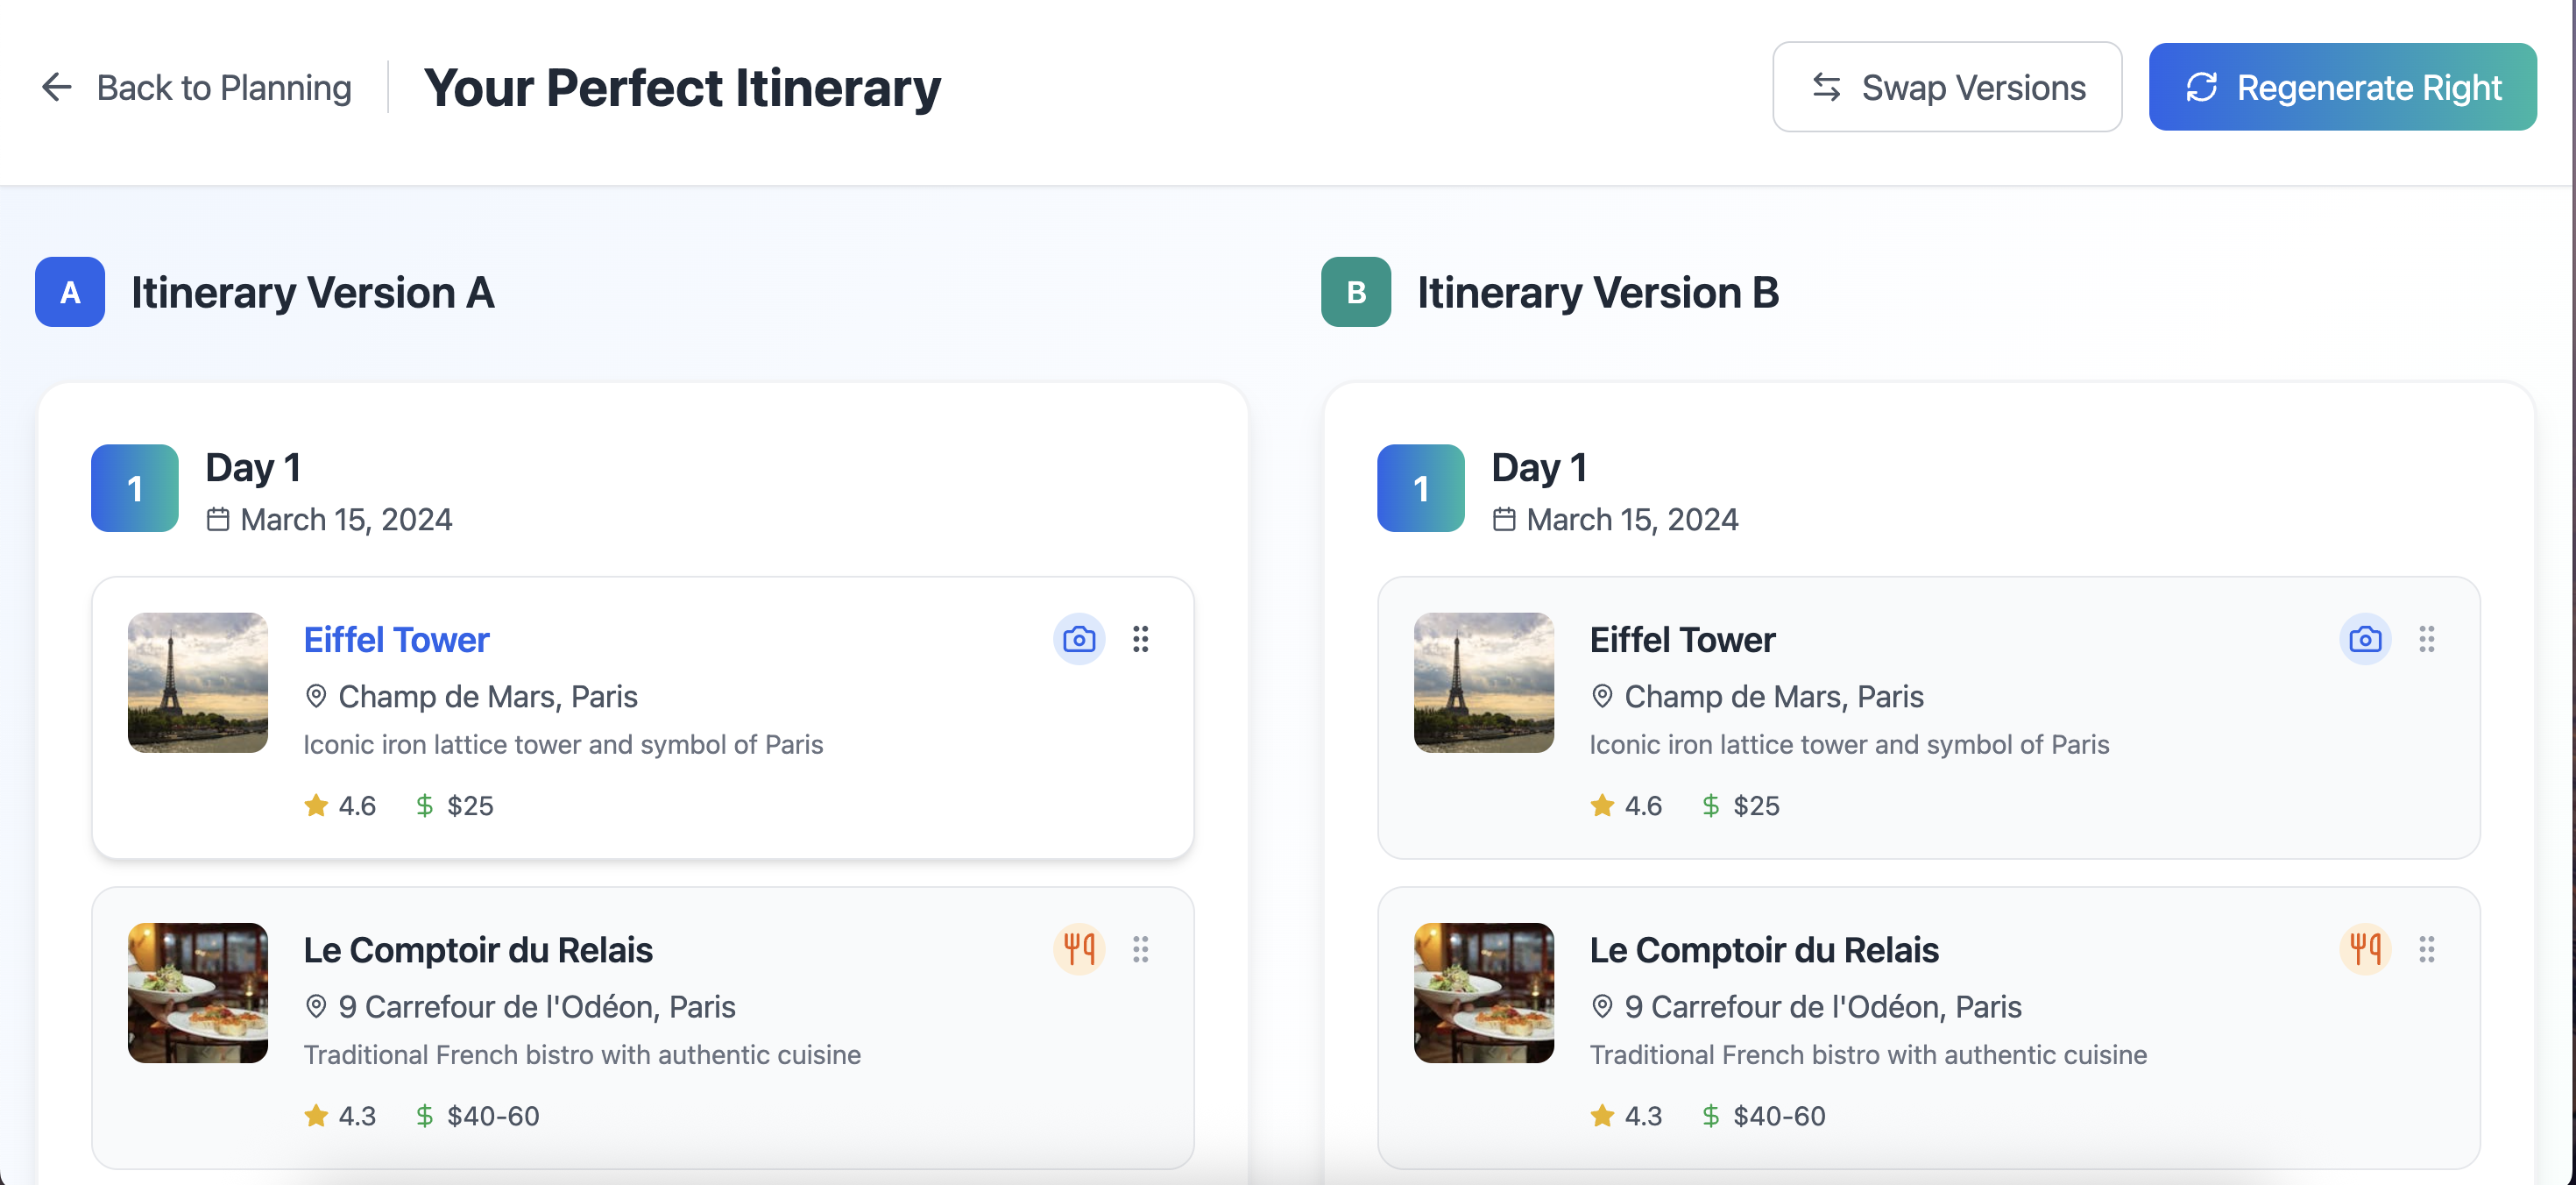This screenshot has height=1185, width=2576.
Task: Click fork-knife icon on Version B Le Comptoir
Action: 2364,948
